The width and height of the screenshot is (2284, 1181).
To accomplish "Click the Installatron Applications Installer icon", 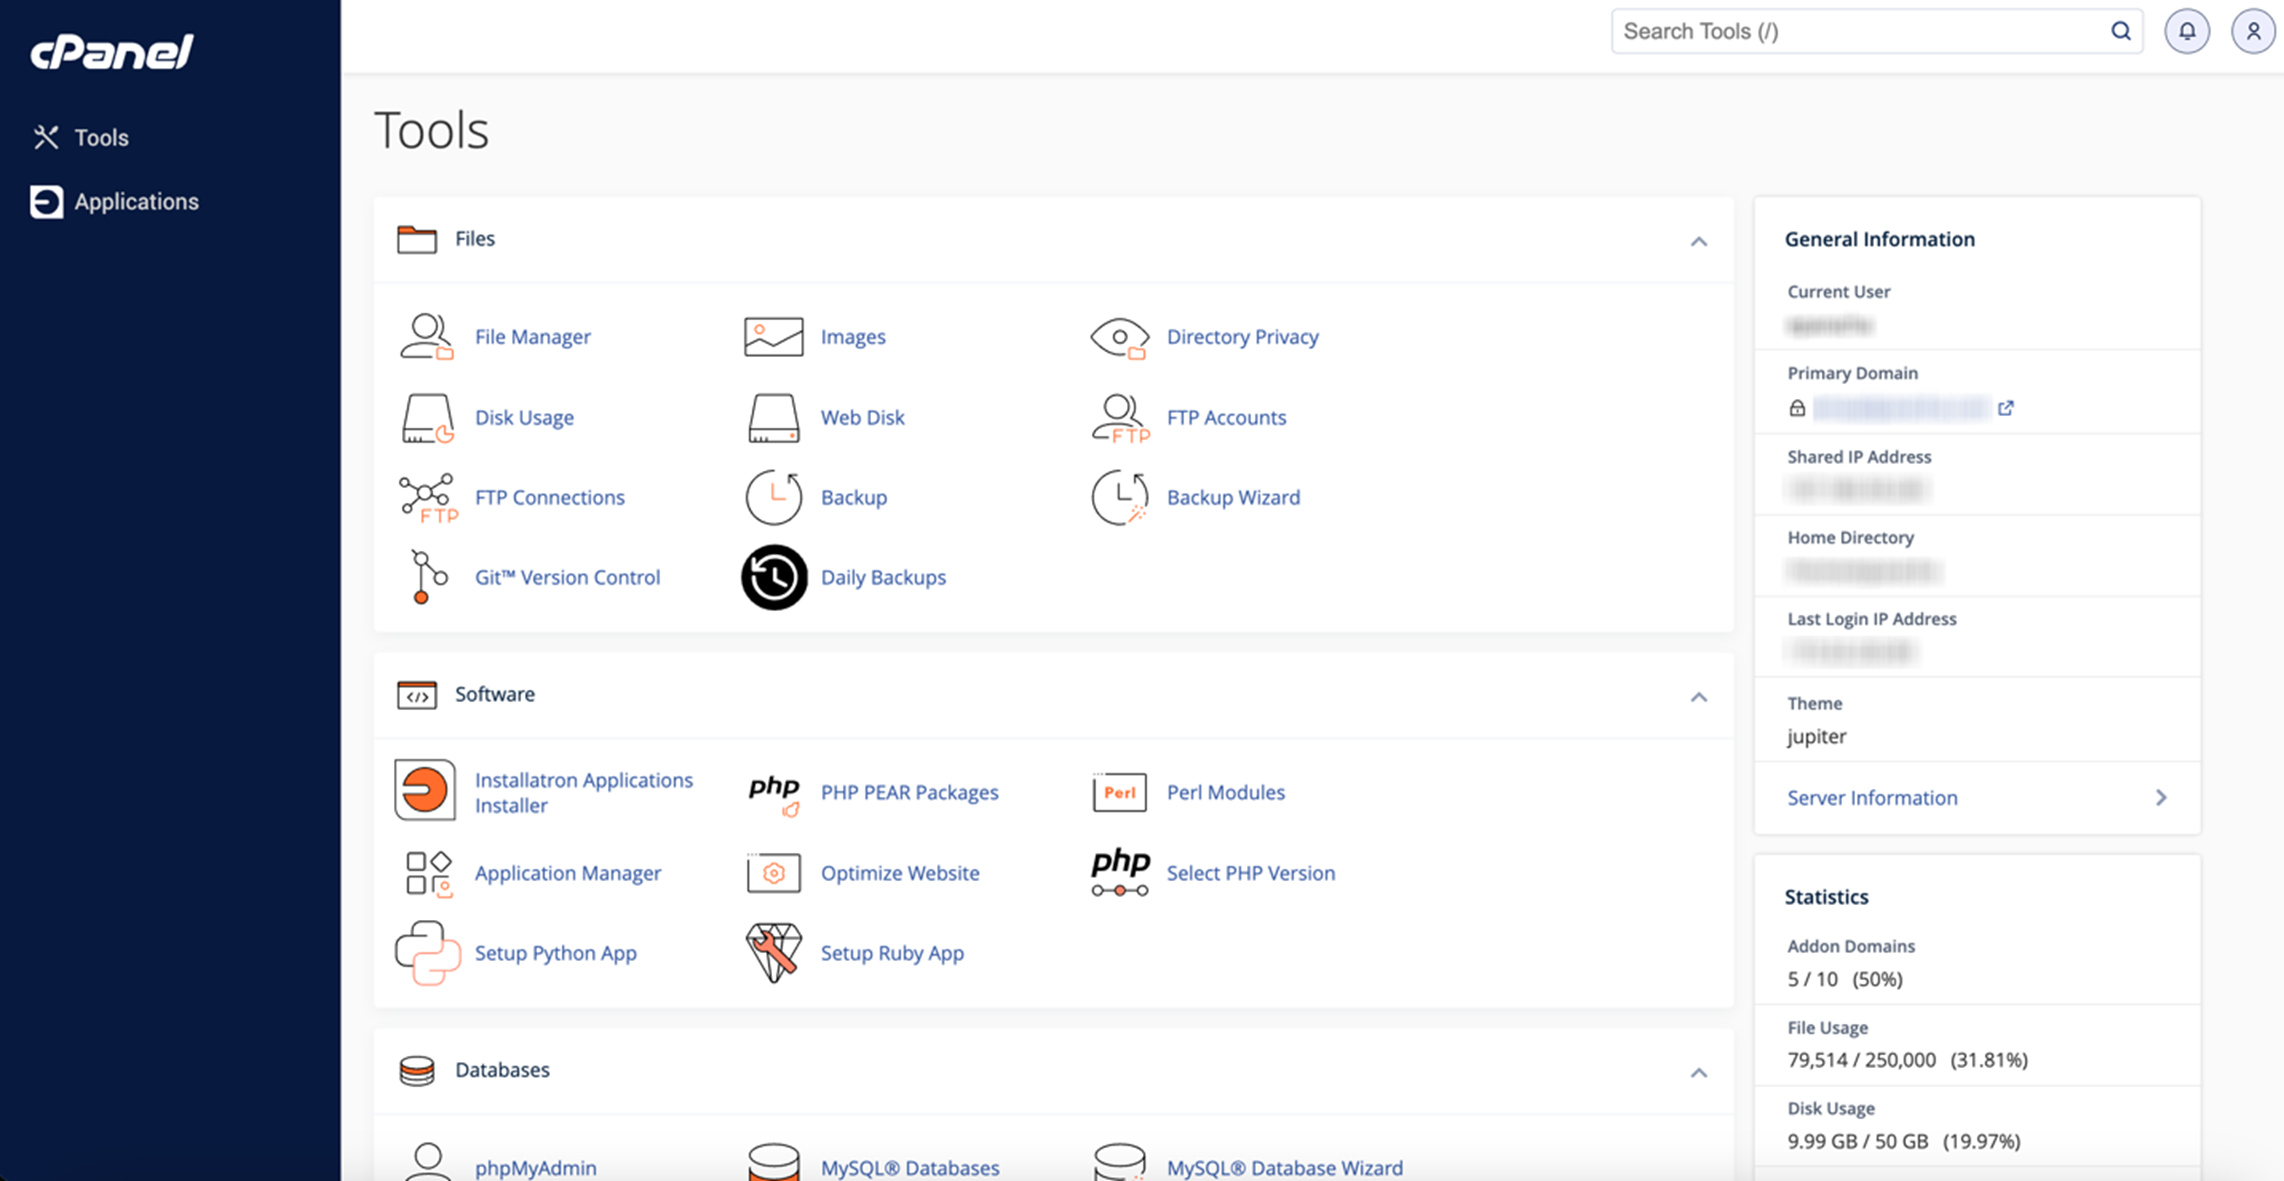I will click(425, 791).
